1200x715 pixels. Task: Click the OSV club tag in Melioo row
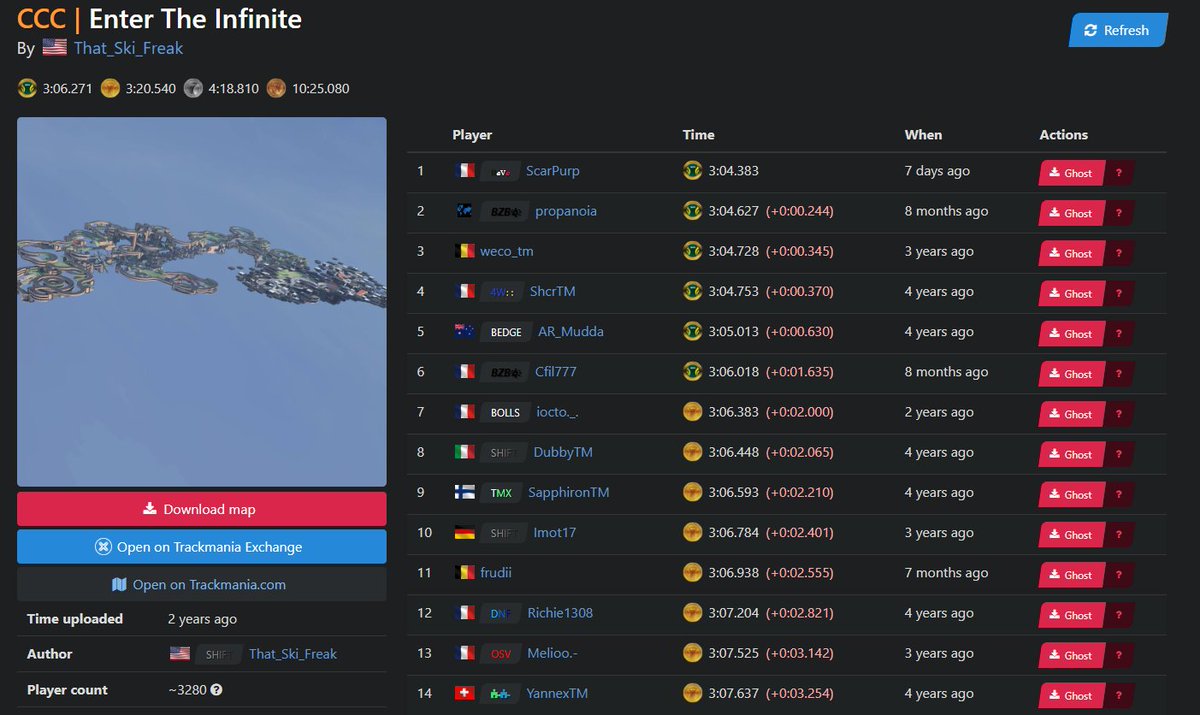[x=500, y=653]
